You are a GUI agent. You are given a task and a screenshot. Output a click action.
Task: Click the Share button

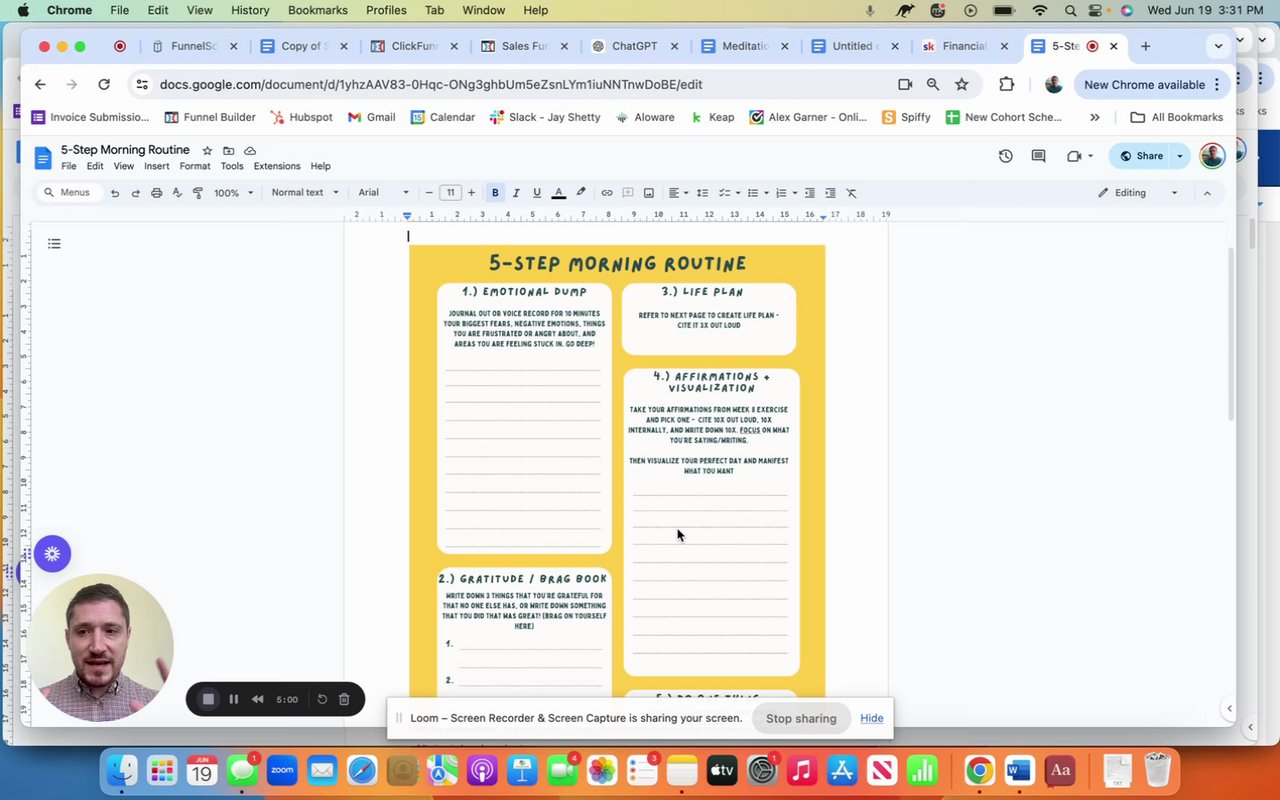pos(1141,156)
